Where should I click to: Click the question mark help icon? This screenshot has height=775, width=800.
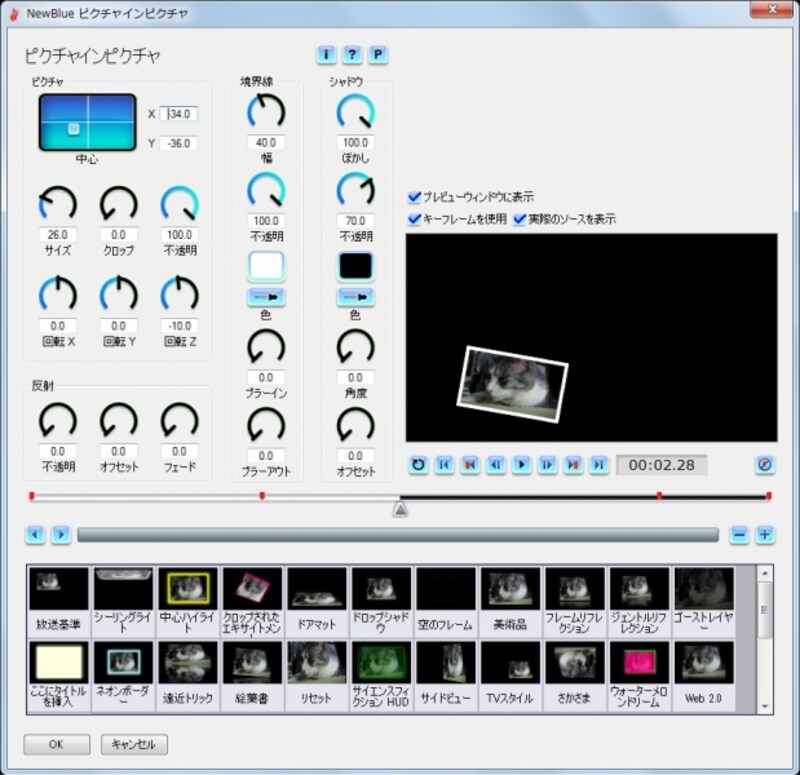[x=352, y=54]
